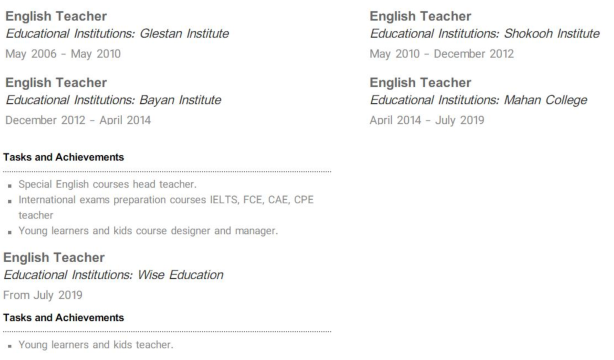
Task: Click the first Tasks and Achievements heading
Action: click(63, 157)
